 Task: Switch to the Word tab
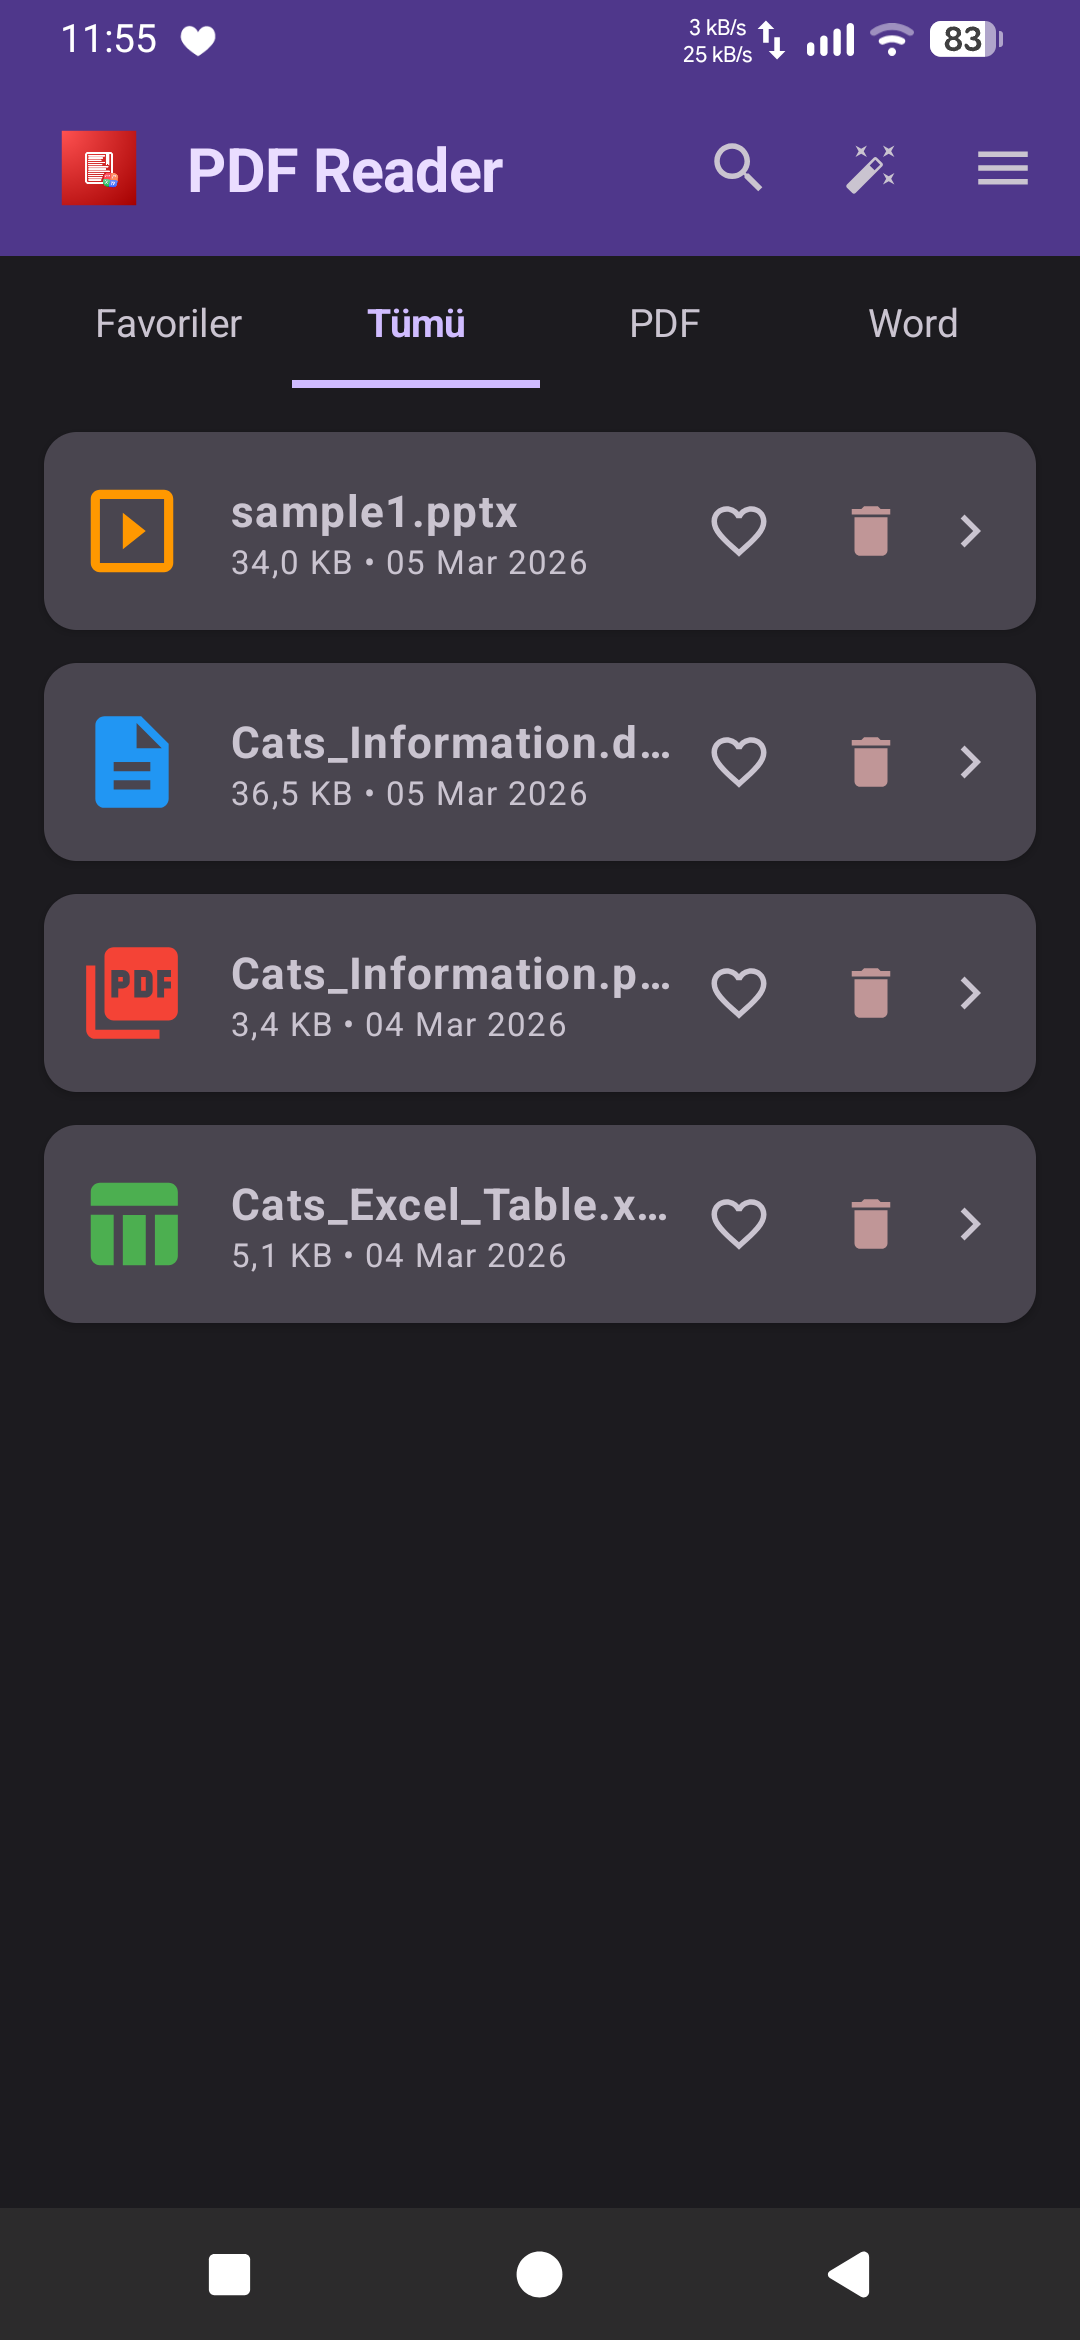[913, 324]
